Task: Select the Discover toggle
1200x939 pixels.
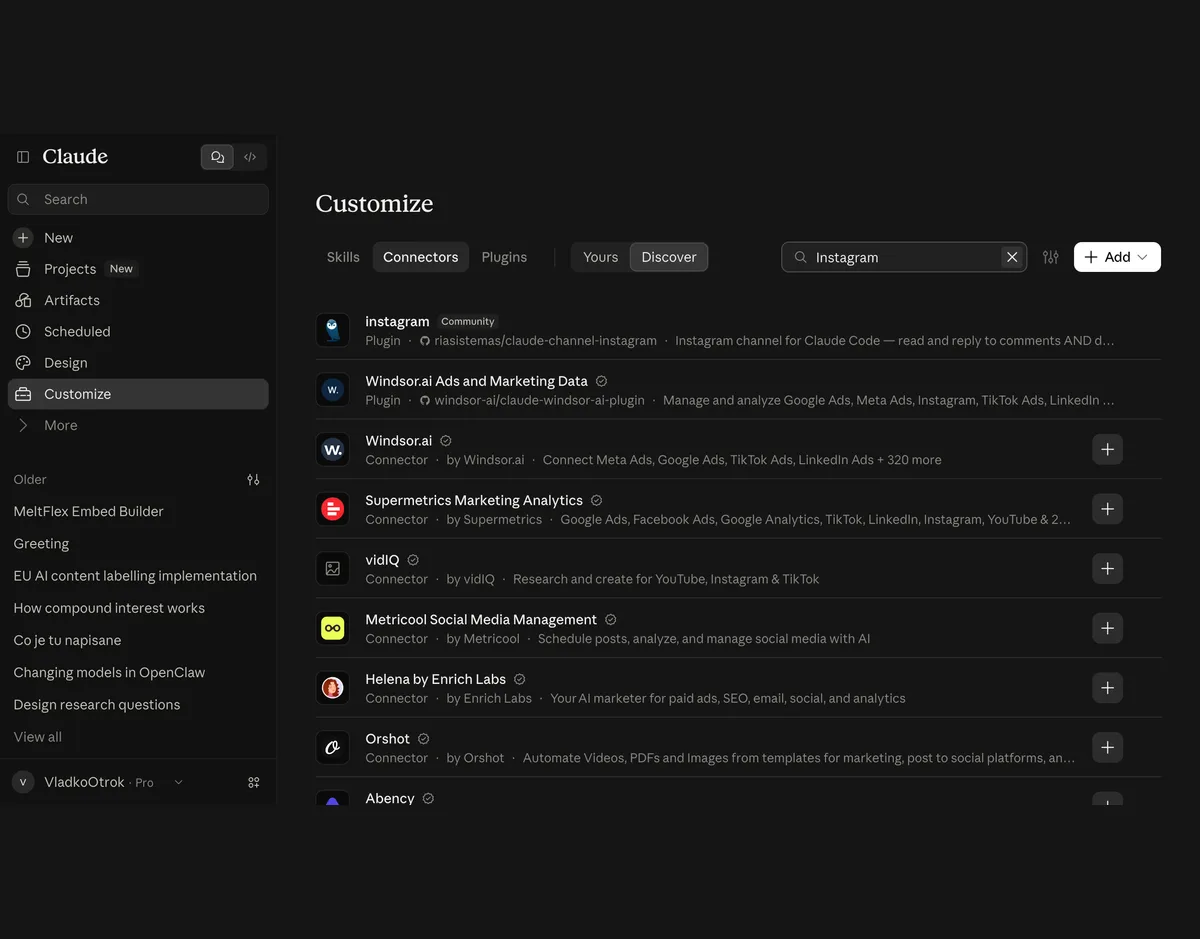Action: (x=669, y=257)
